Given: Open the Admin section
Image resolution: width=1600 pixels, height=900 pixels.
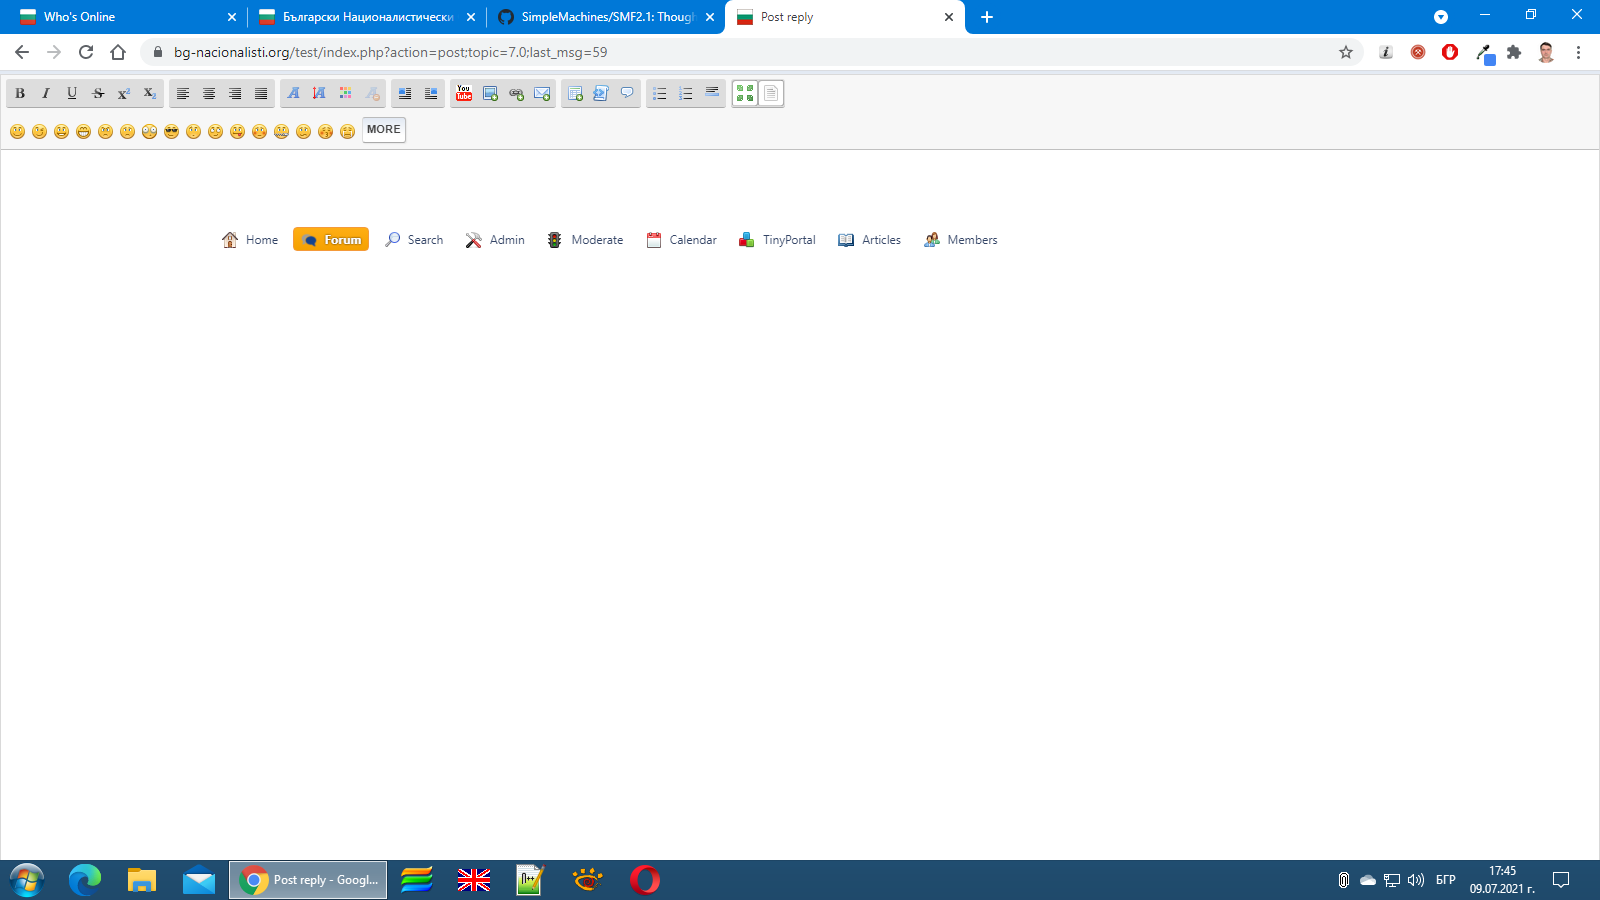Looking at the screenshot, I should 494,239.
